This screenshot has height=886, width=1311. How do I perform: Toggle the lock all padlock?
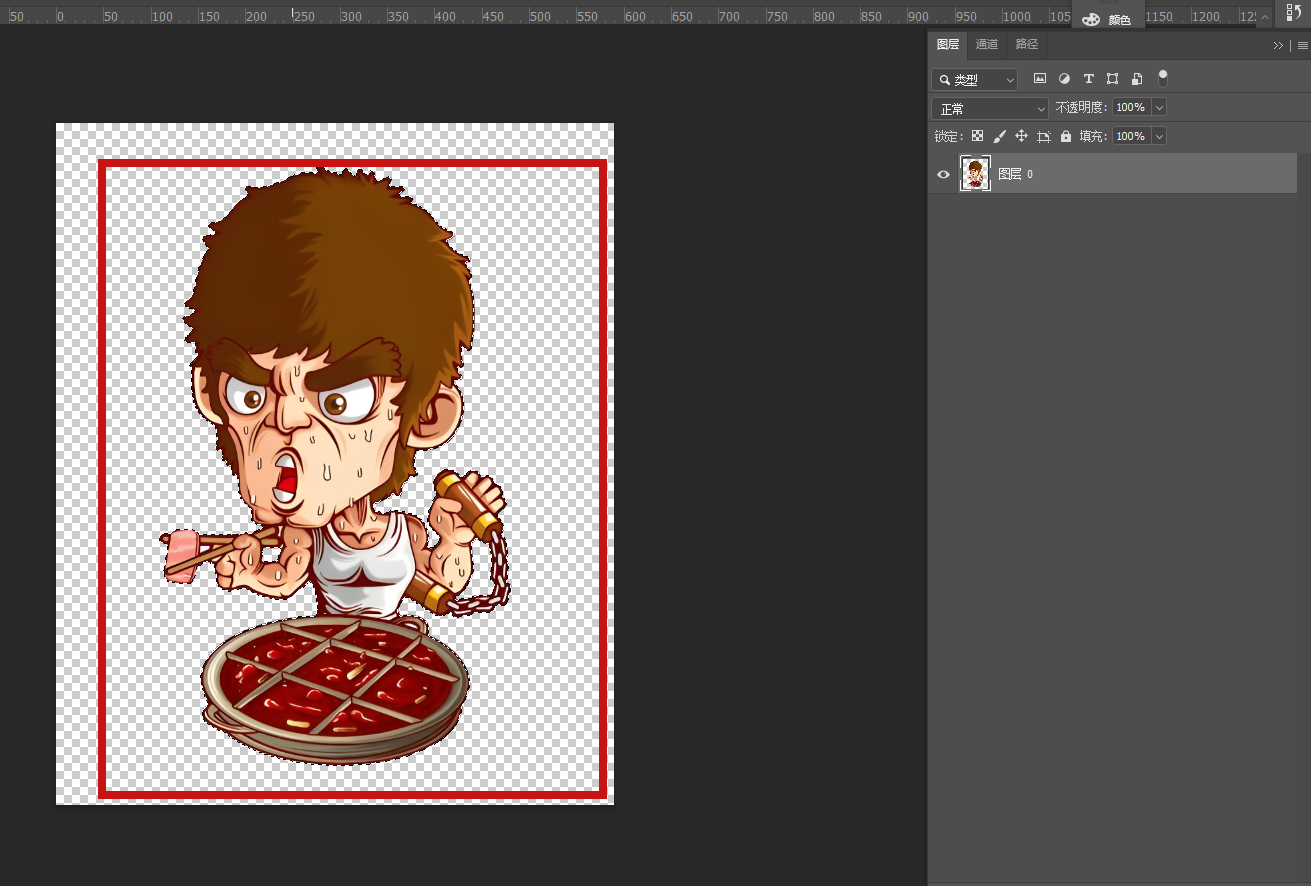point(1066,136)
